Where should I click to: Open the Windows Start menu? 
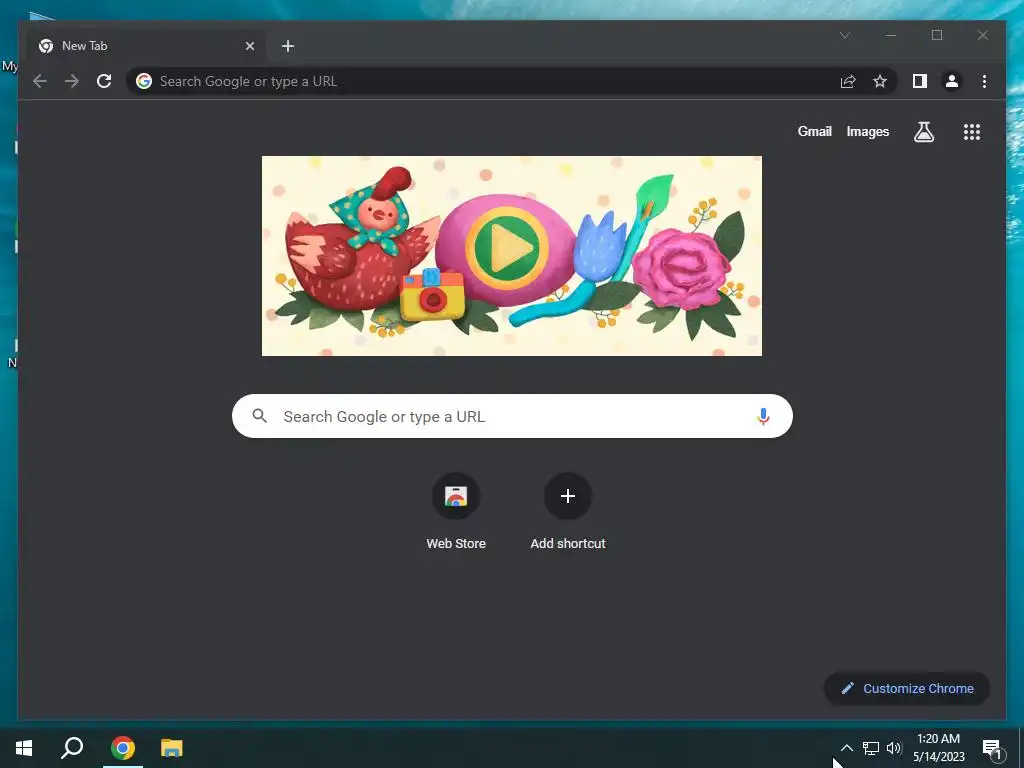[x=24, y=748]
